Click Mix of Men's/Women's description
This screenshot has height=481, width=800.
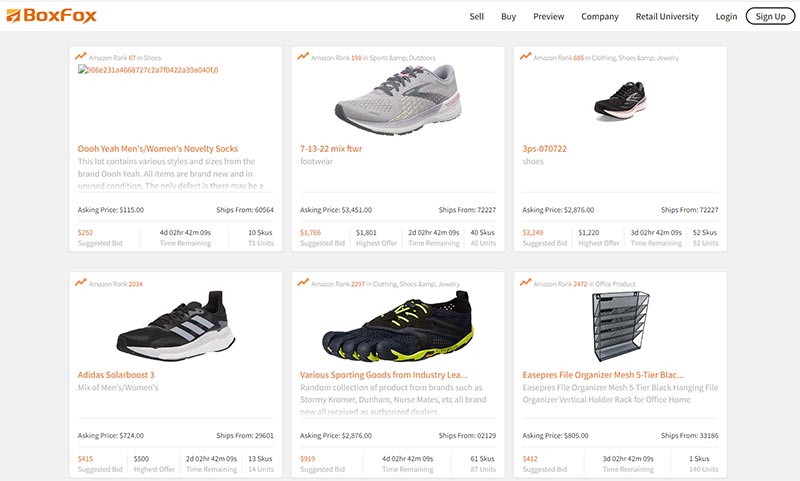(x=118, y=387)
